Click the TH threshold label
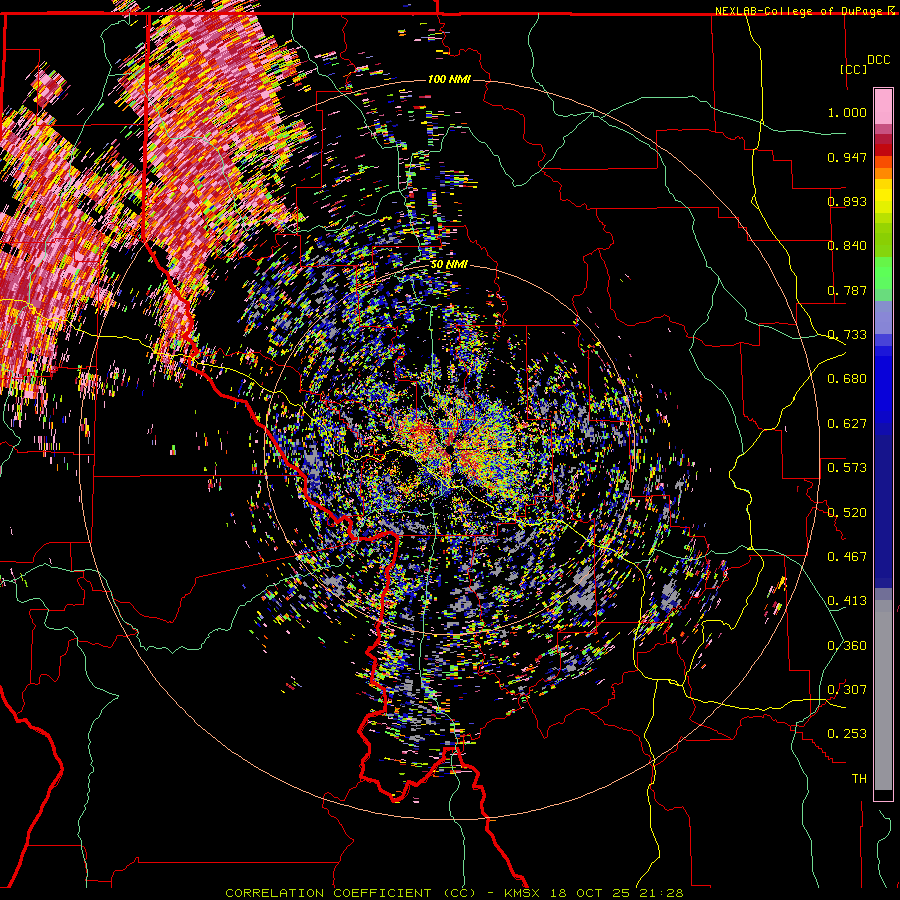This screenshot has width=900, height=900. (859, 779)
